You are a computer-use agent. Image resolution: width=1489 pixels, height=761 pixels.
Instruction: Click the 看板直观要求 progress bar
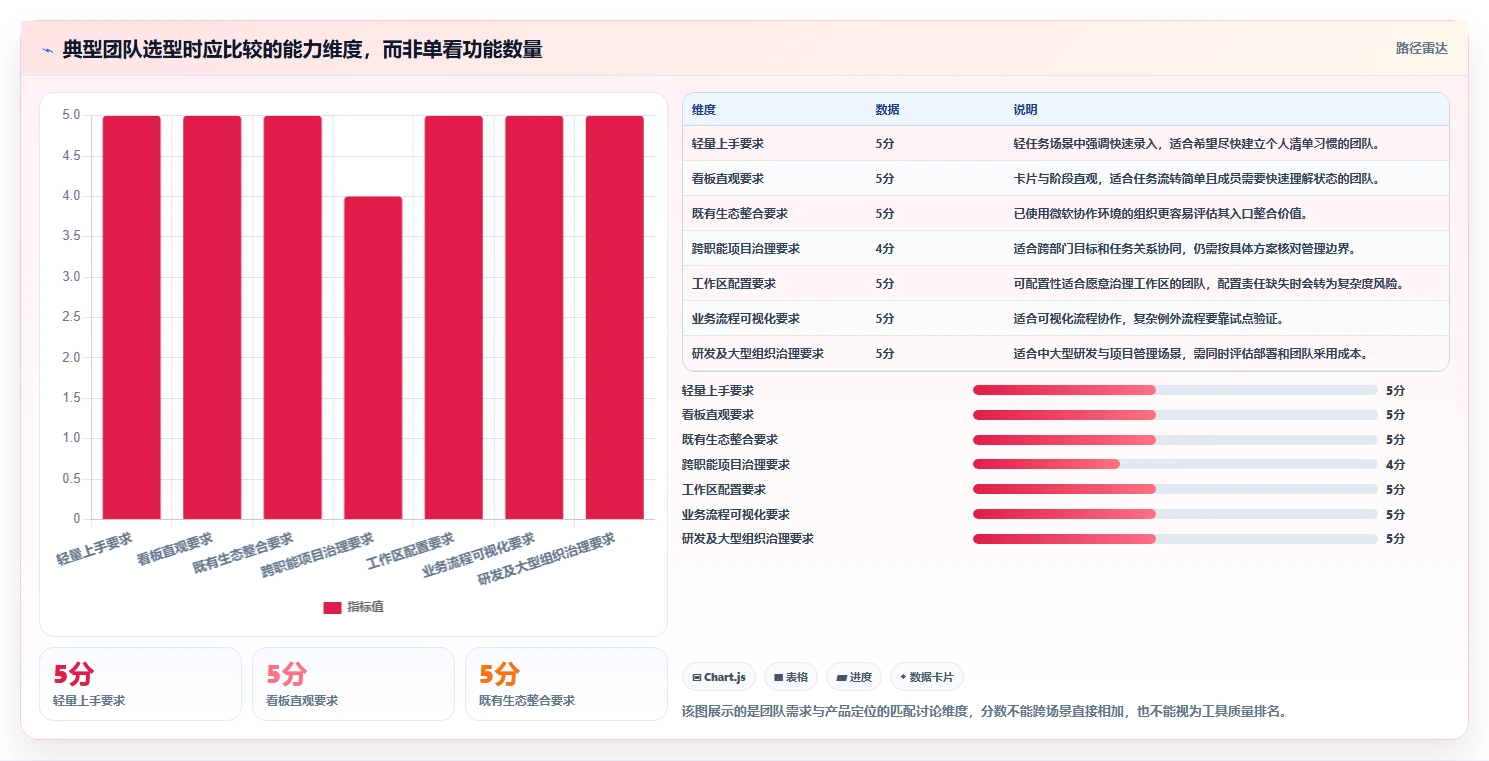point(1175,415)
